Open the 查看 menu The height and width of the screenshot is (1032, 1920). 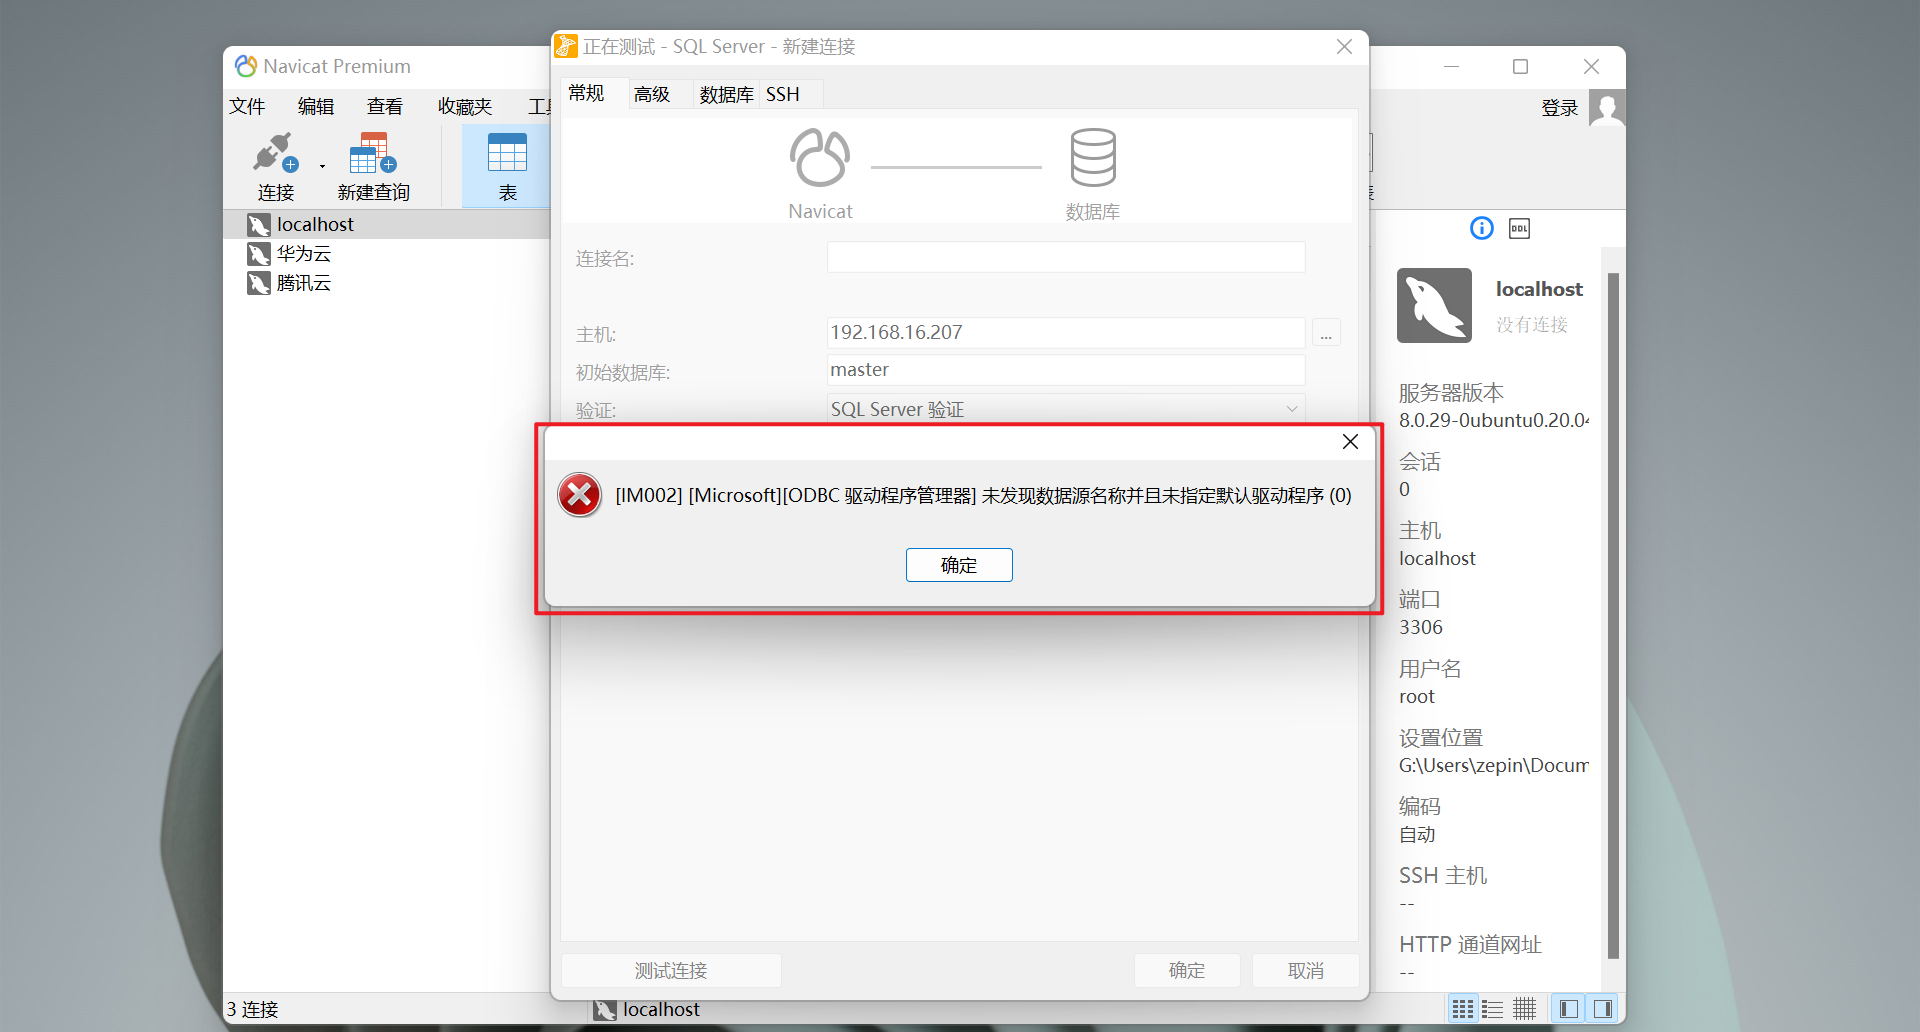click(x=385, y=106)
